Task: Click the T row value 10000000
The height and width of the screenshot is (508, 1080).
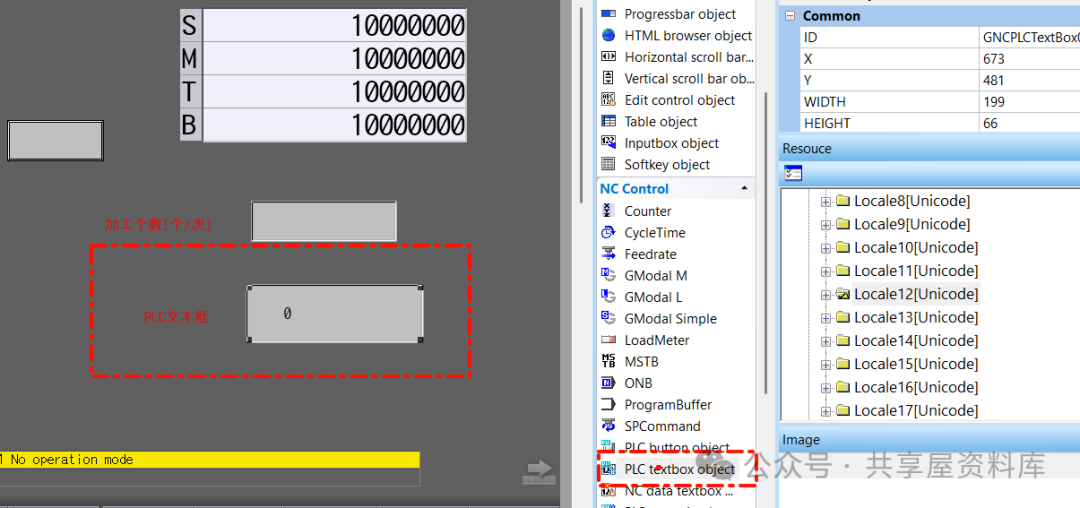Action: pos(335,92)
